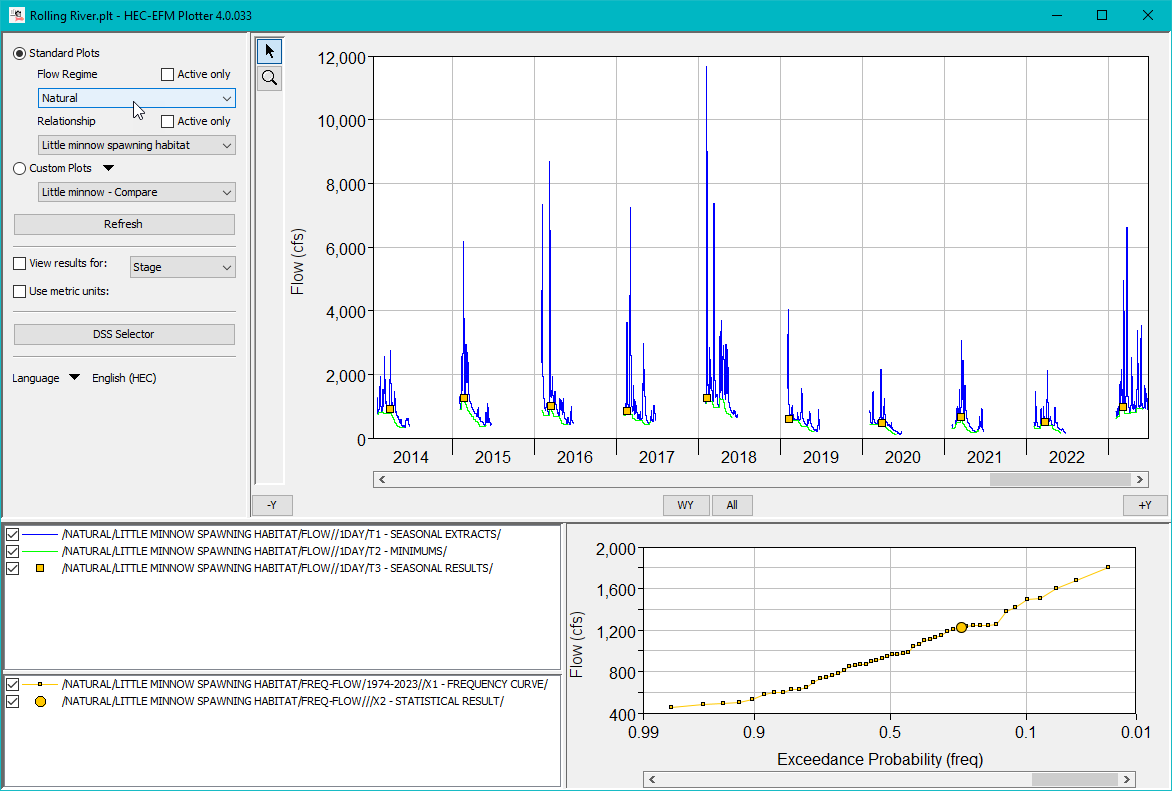This screenshot has width=1172, height=791.
Task: Click the frequency plot horizontal scrollbar thumb
Action: pos(1074,779)
